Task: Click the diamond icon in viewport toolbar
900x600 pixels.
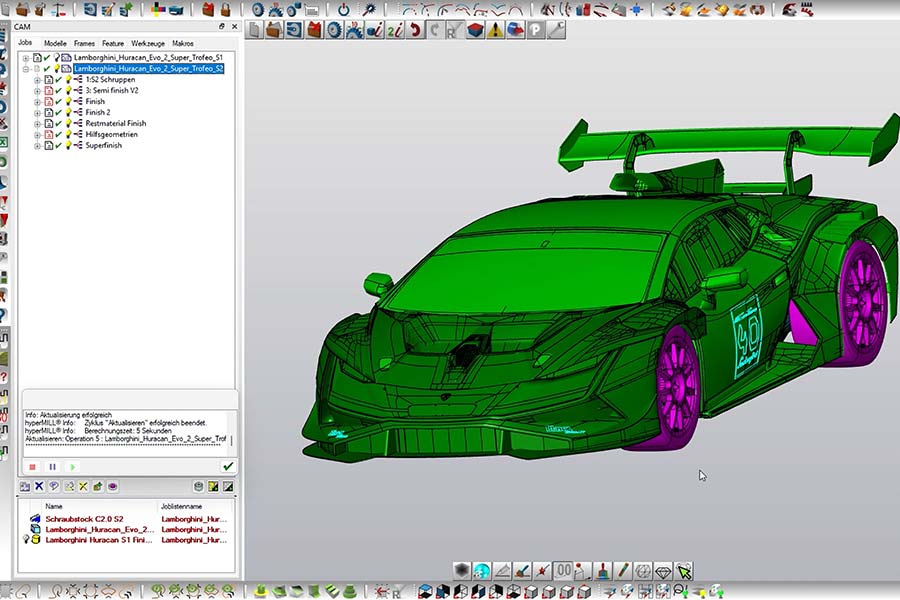Action: click(x=664, y=571)
